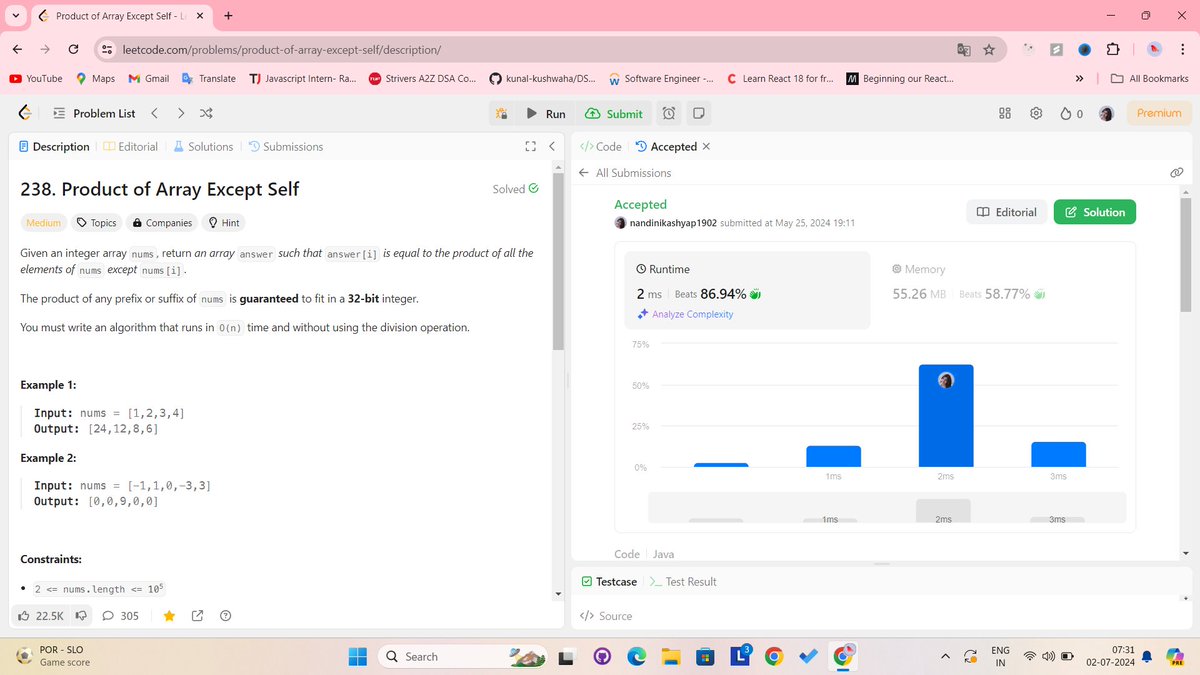Open the LeetCode user avatar
Viewport: 1200px width, 675px height.
1106,114
